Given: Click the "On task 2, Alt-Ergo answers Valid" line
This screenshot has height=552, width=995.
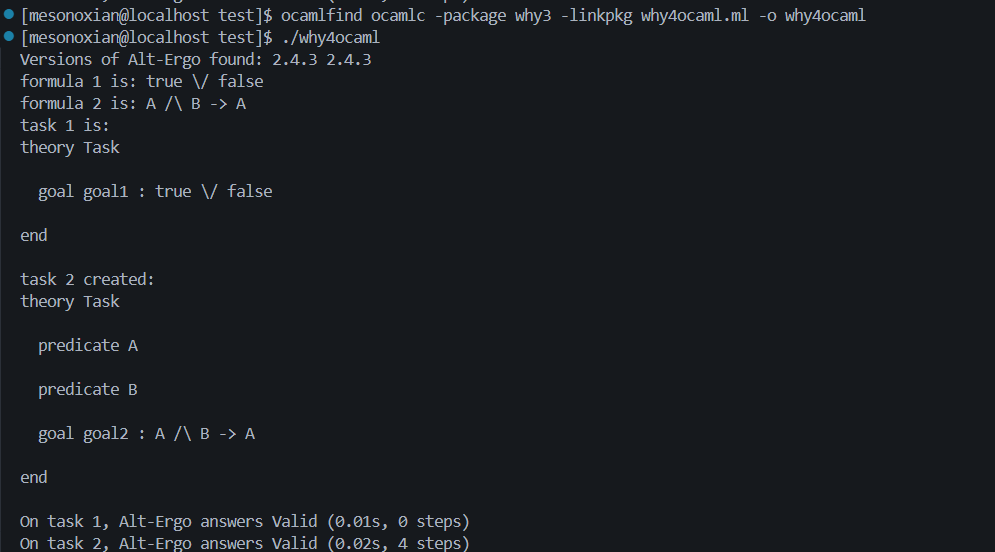Looking at the screenshot, I should (x=245, y=543).
